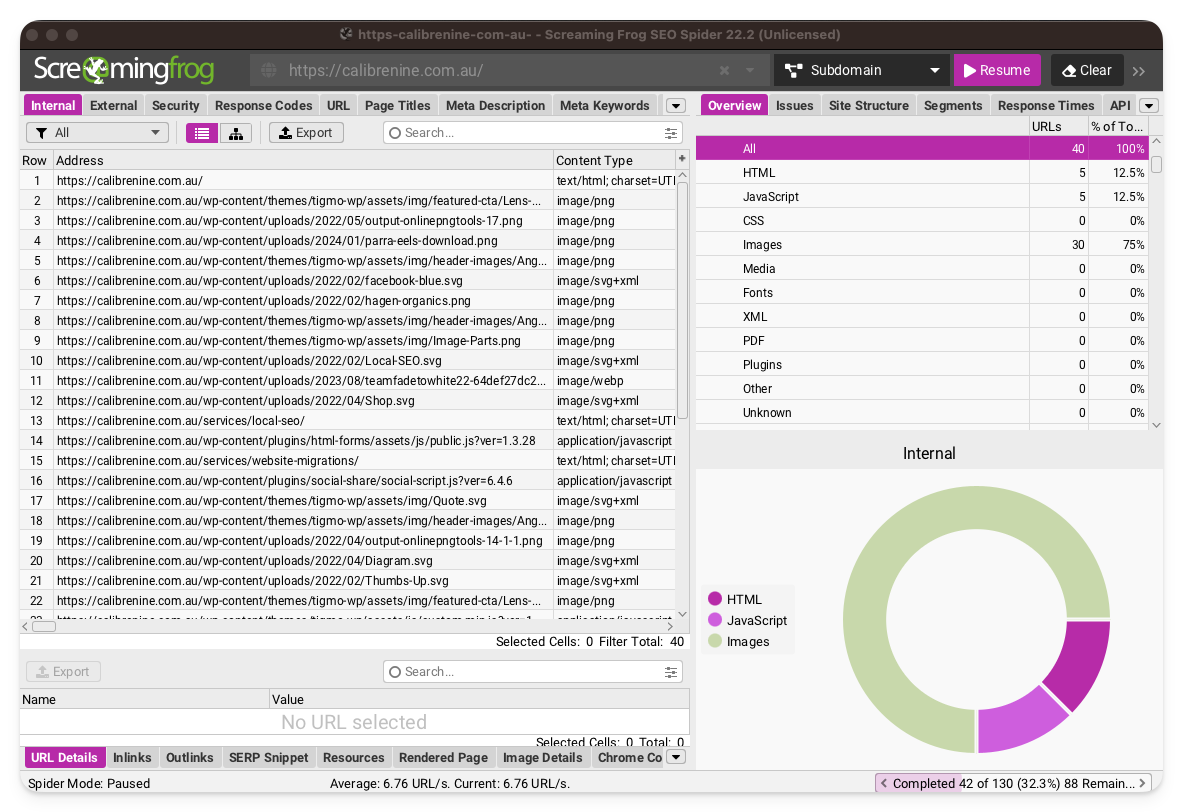Clear the URL bar with the X icon

(x=724, y=71)
